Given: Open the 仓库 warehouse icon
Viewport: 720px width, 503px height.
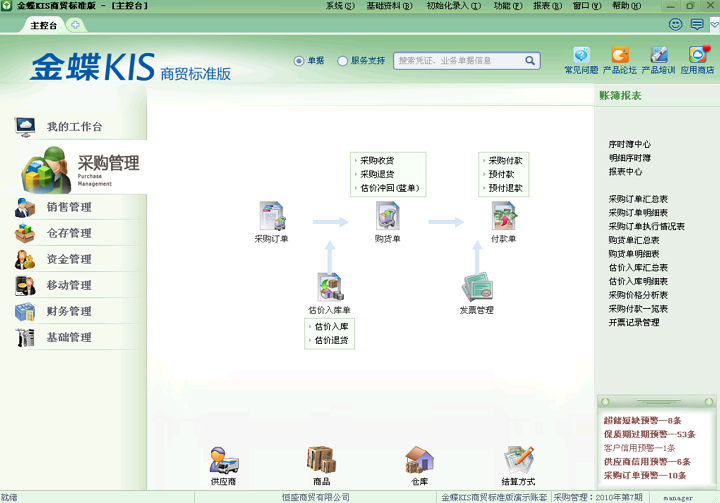Looking at the screenshot, I should (419, 461).
